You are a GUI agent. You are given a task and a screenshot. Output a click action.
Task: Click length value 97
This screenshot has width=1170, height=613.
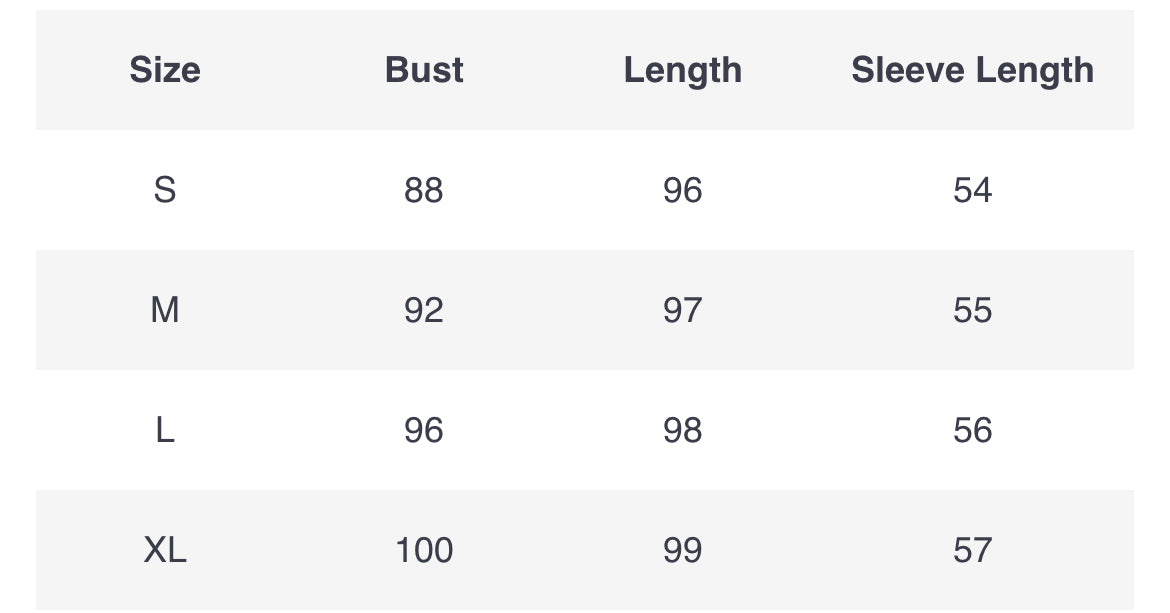(x=683, y=310)
